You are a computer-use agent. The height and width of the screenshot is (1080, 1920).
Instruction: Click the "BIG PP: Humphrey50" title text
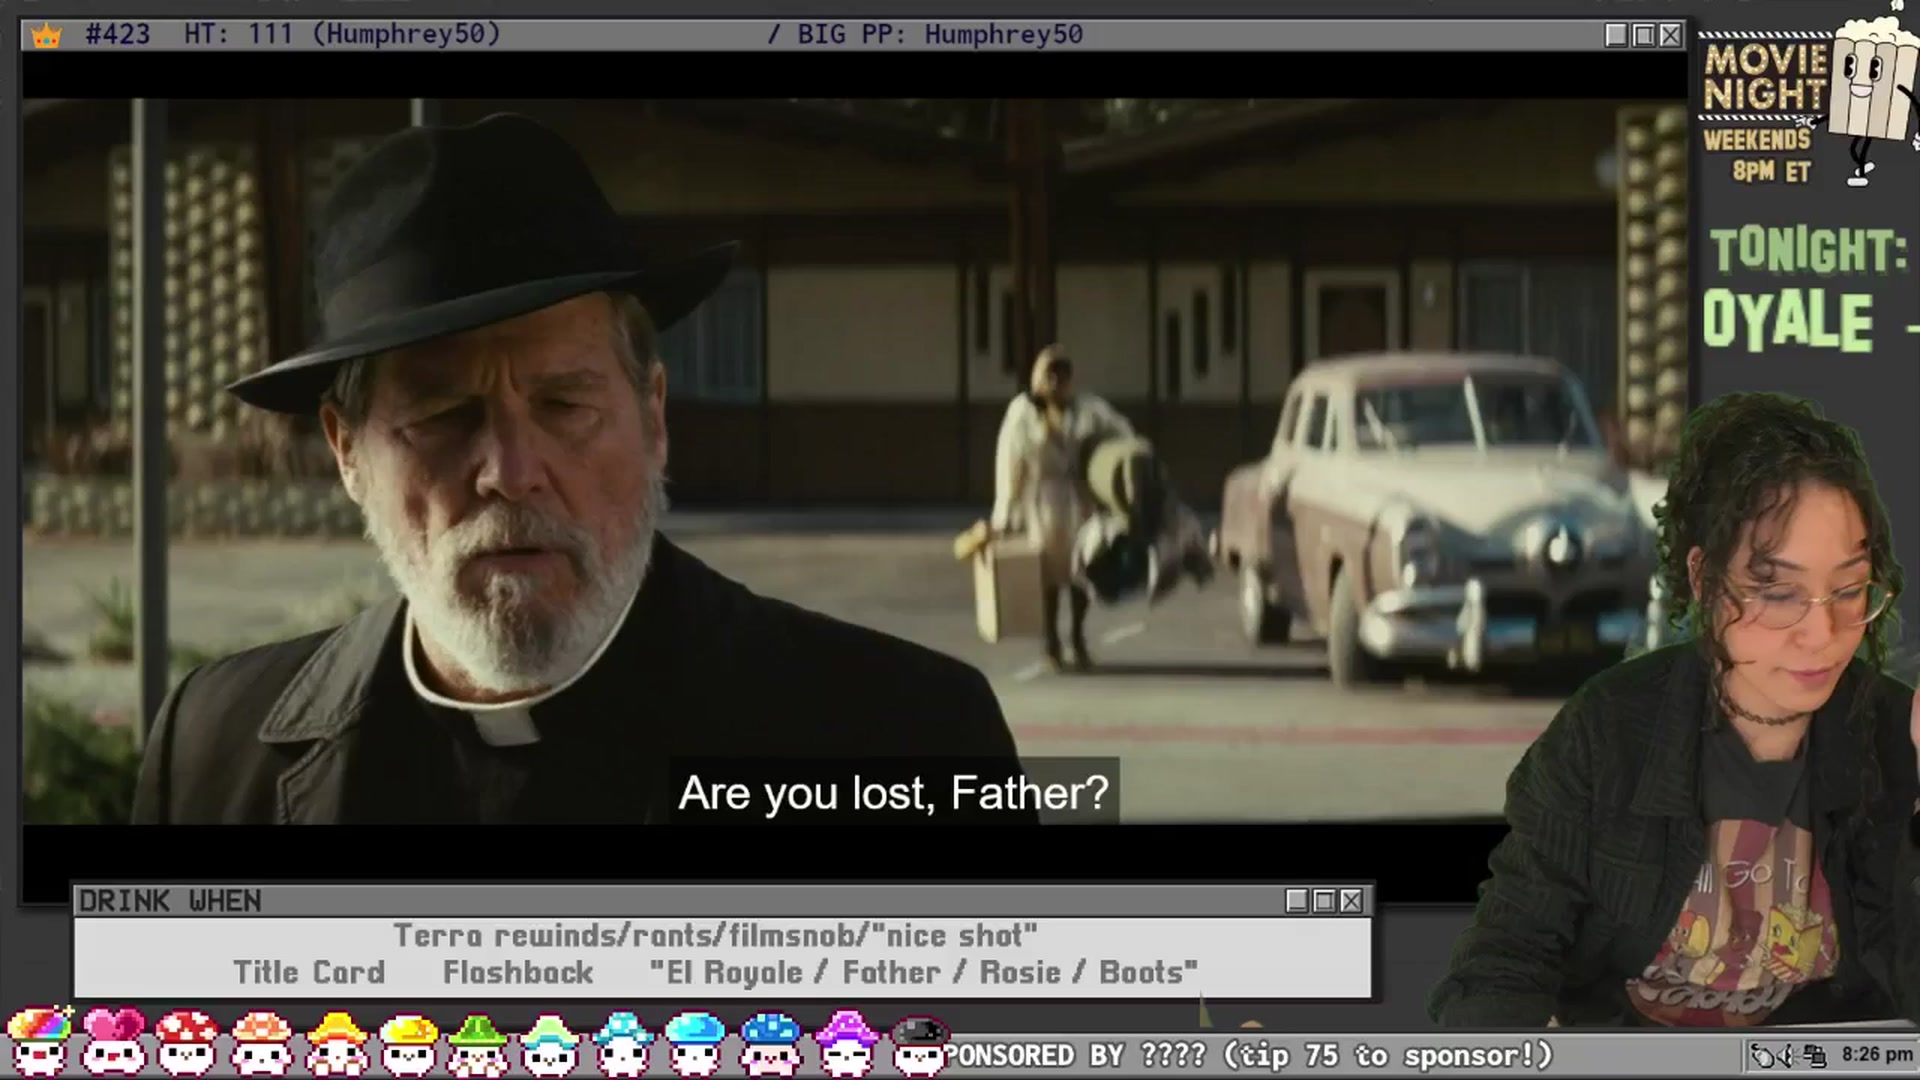(x=940, y=35)
